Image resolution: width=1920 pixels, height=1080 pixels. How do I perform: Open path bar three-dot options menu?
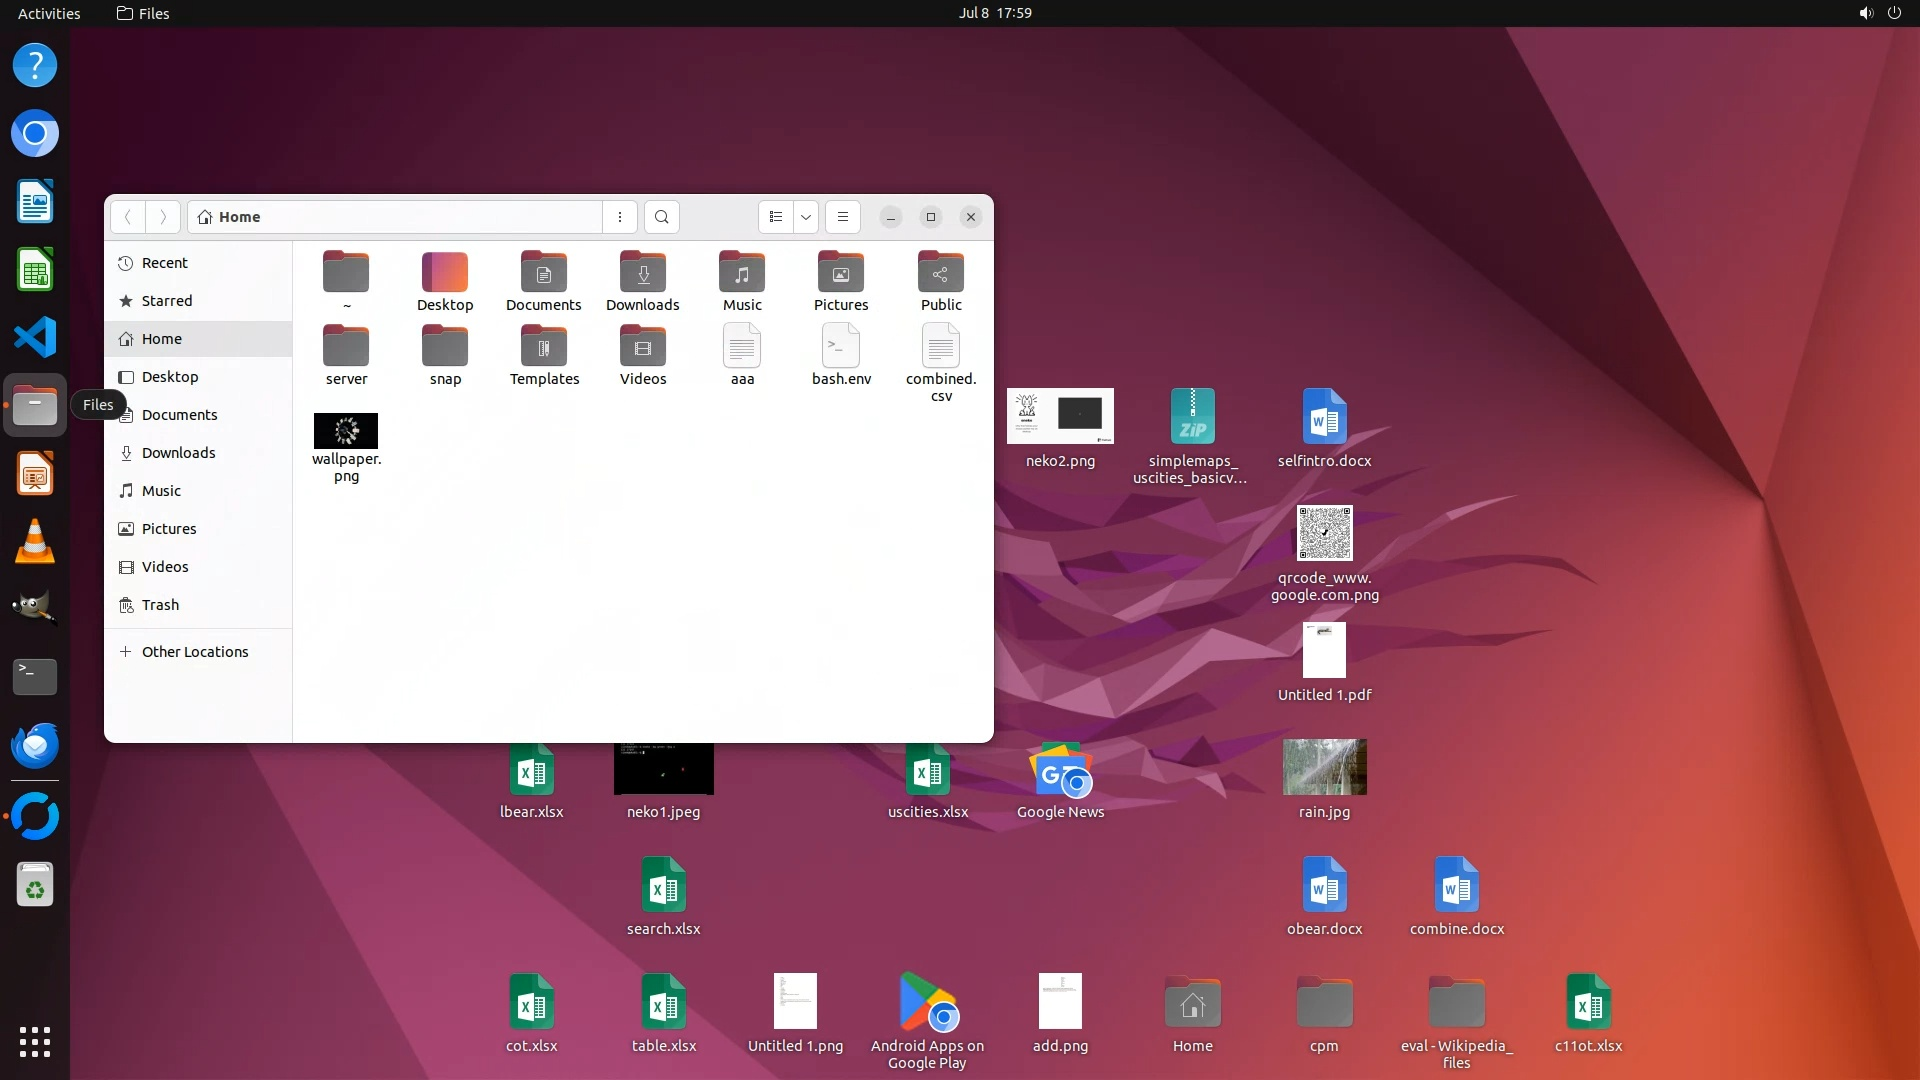coord(620,217)
